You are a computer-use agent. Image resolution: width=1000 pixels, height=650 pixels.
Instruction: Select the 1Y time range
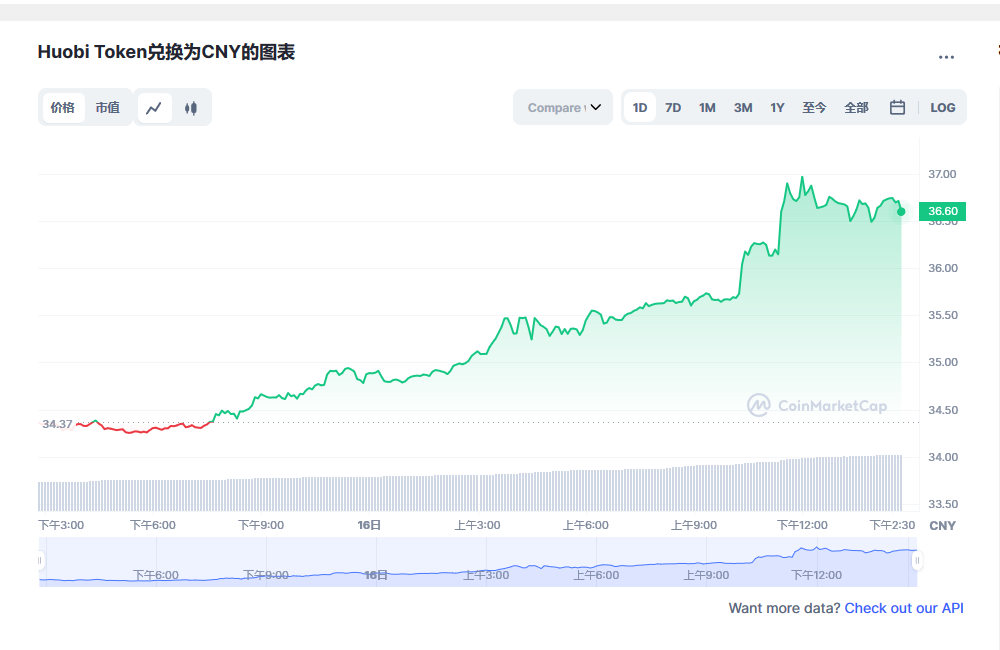777,107
